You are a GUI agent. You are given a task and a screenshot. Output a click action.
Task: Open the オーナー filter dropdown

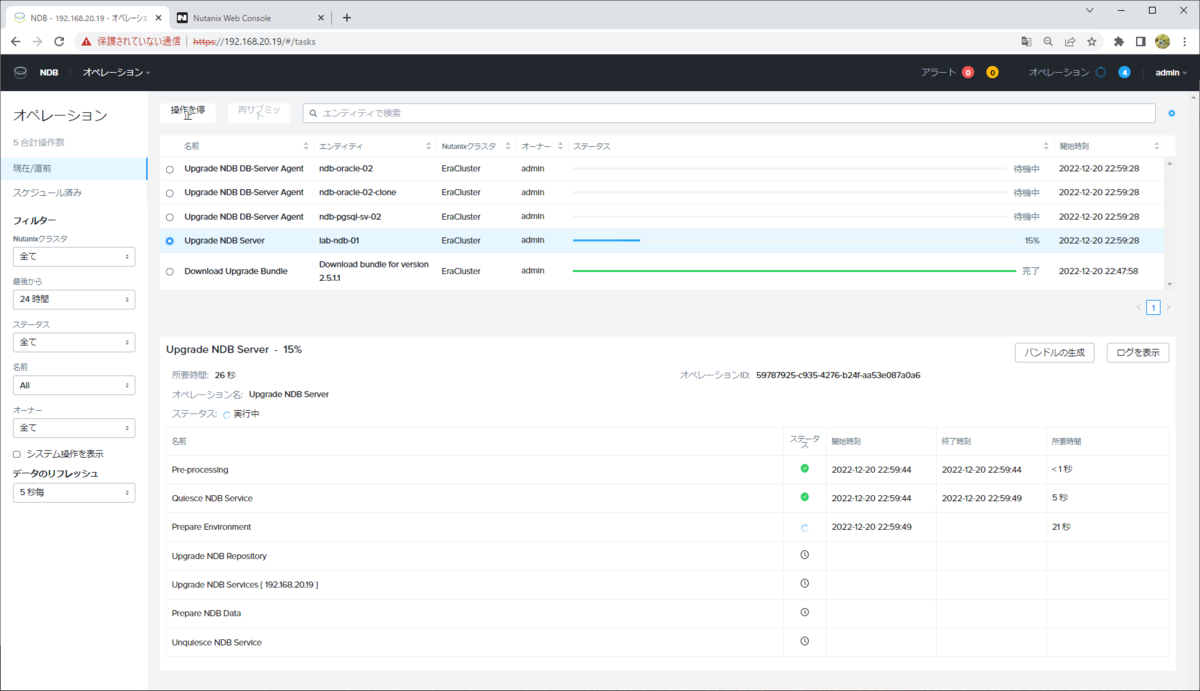(x=74, y=428)
